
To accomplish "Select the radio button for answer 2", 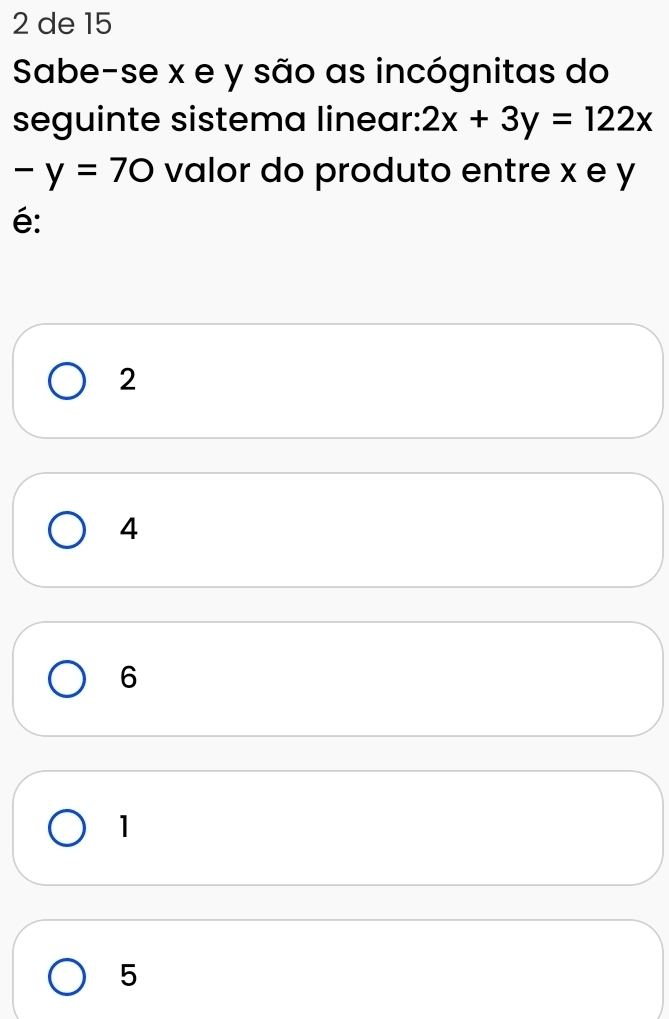I will point(66,381).
